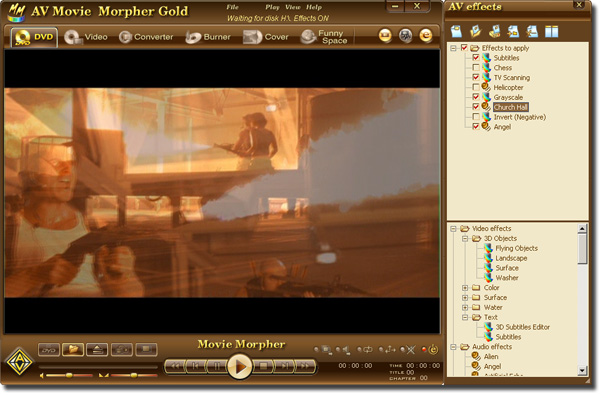This screenshot has width=601, height=396.
Task: Open the Help menu
Action: pyautogui.click(x=314, y=7)
